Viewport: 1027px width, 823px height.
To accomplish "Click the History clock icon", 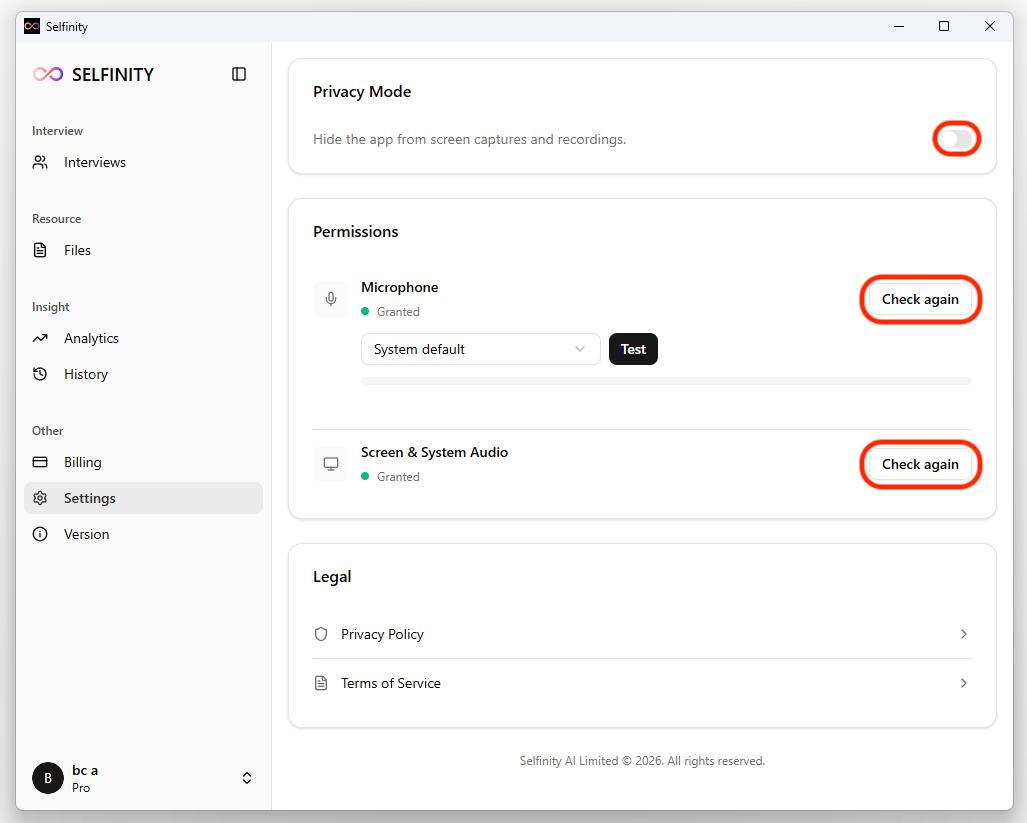I will click(40, 374).
